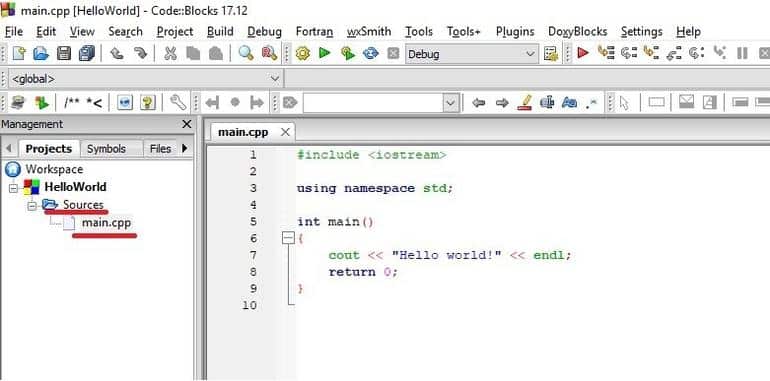
Task: Jump back with the browse tracker left arrow
Action: [212, 103]
